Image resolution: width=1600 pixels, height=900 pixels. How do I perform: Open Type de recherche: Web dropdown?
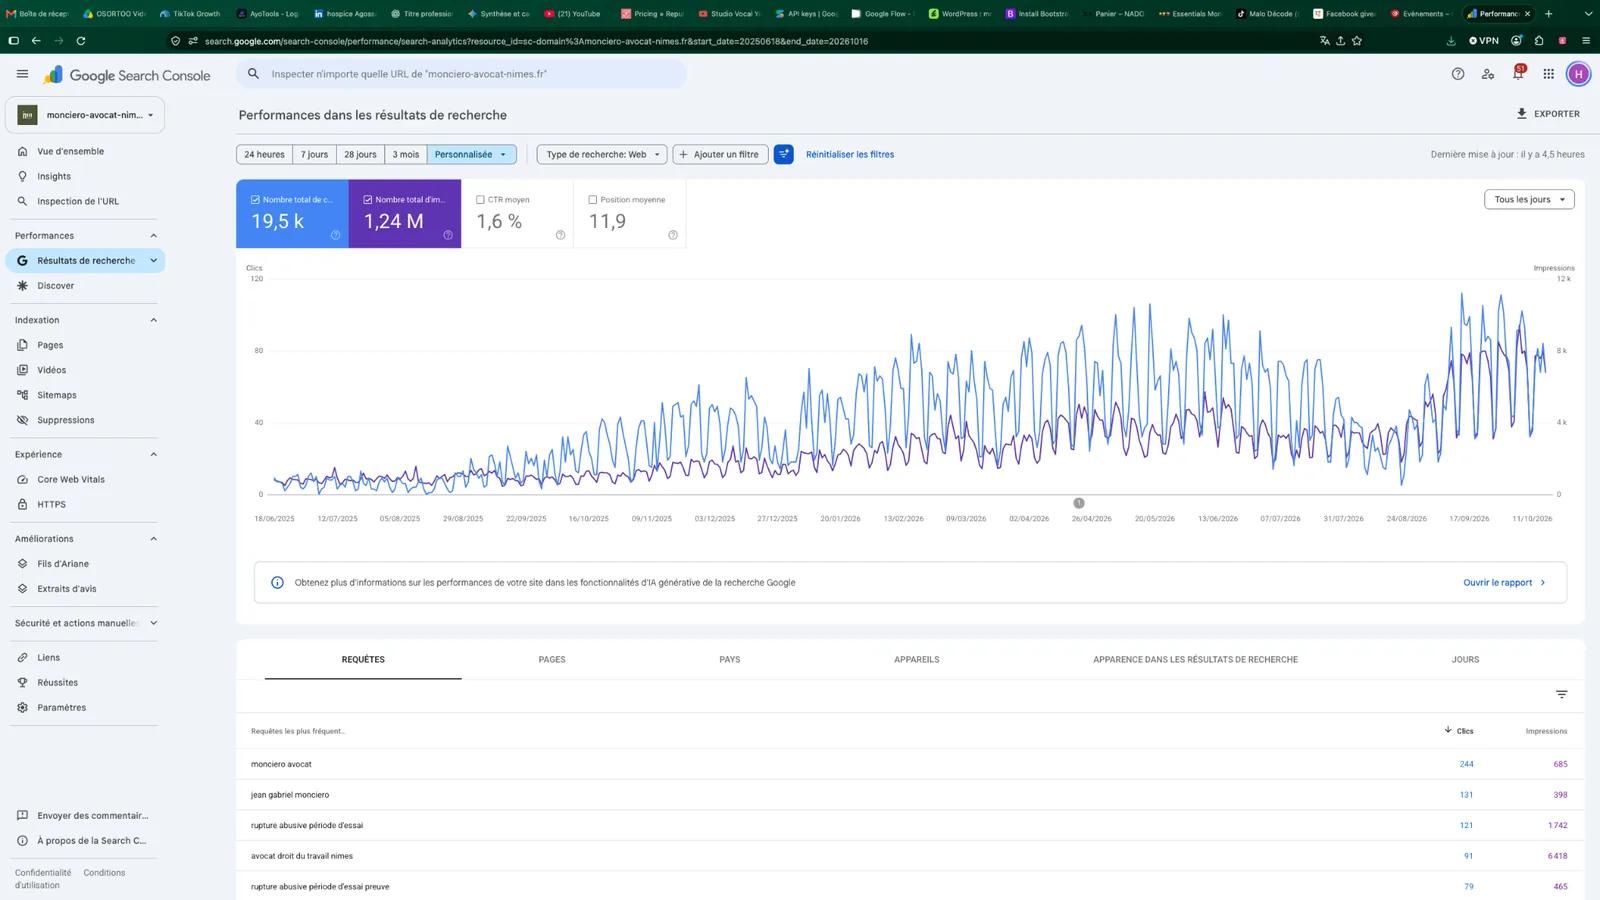[x=602, y=154]
